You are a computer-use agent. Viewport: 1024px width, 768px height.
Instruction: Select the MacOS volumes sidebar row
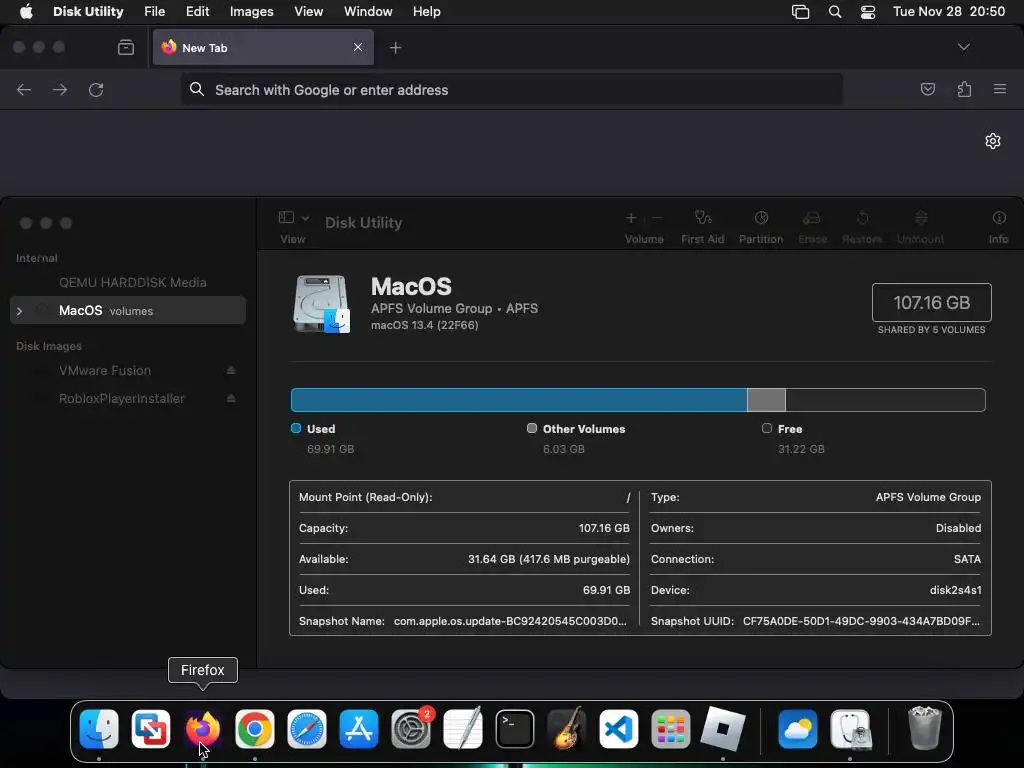(128, 310)
